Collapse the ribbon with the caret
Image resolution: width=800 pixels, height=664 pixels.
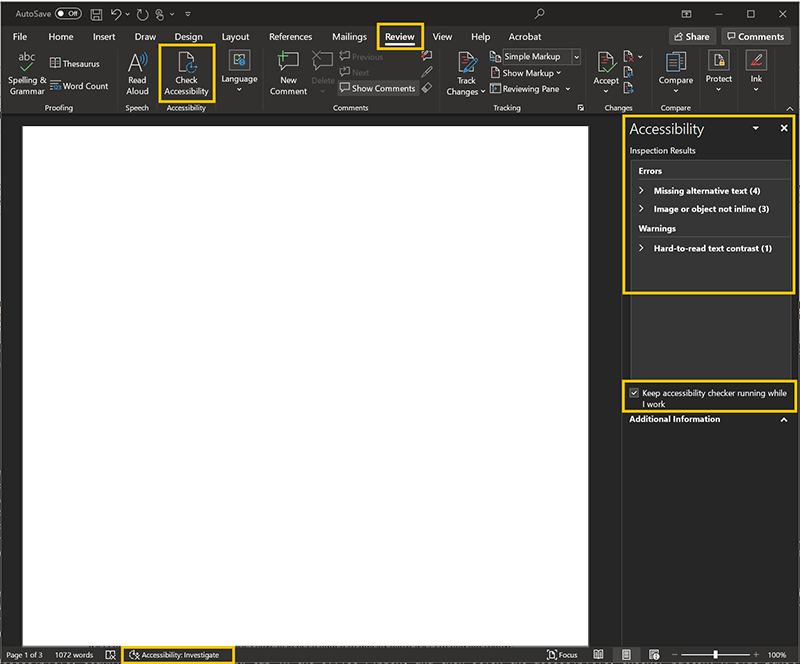click(789, 108)
